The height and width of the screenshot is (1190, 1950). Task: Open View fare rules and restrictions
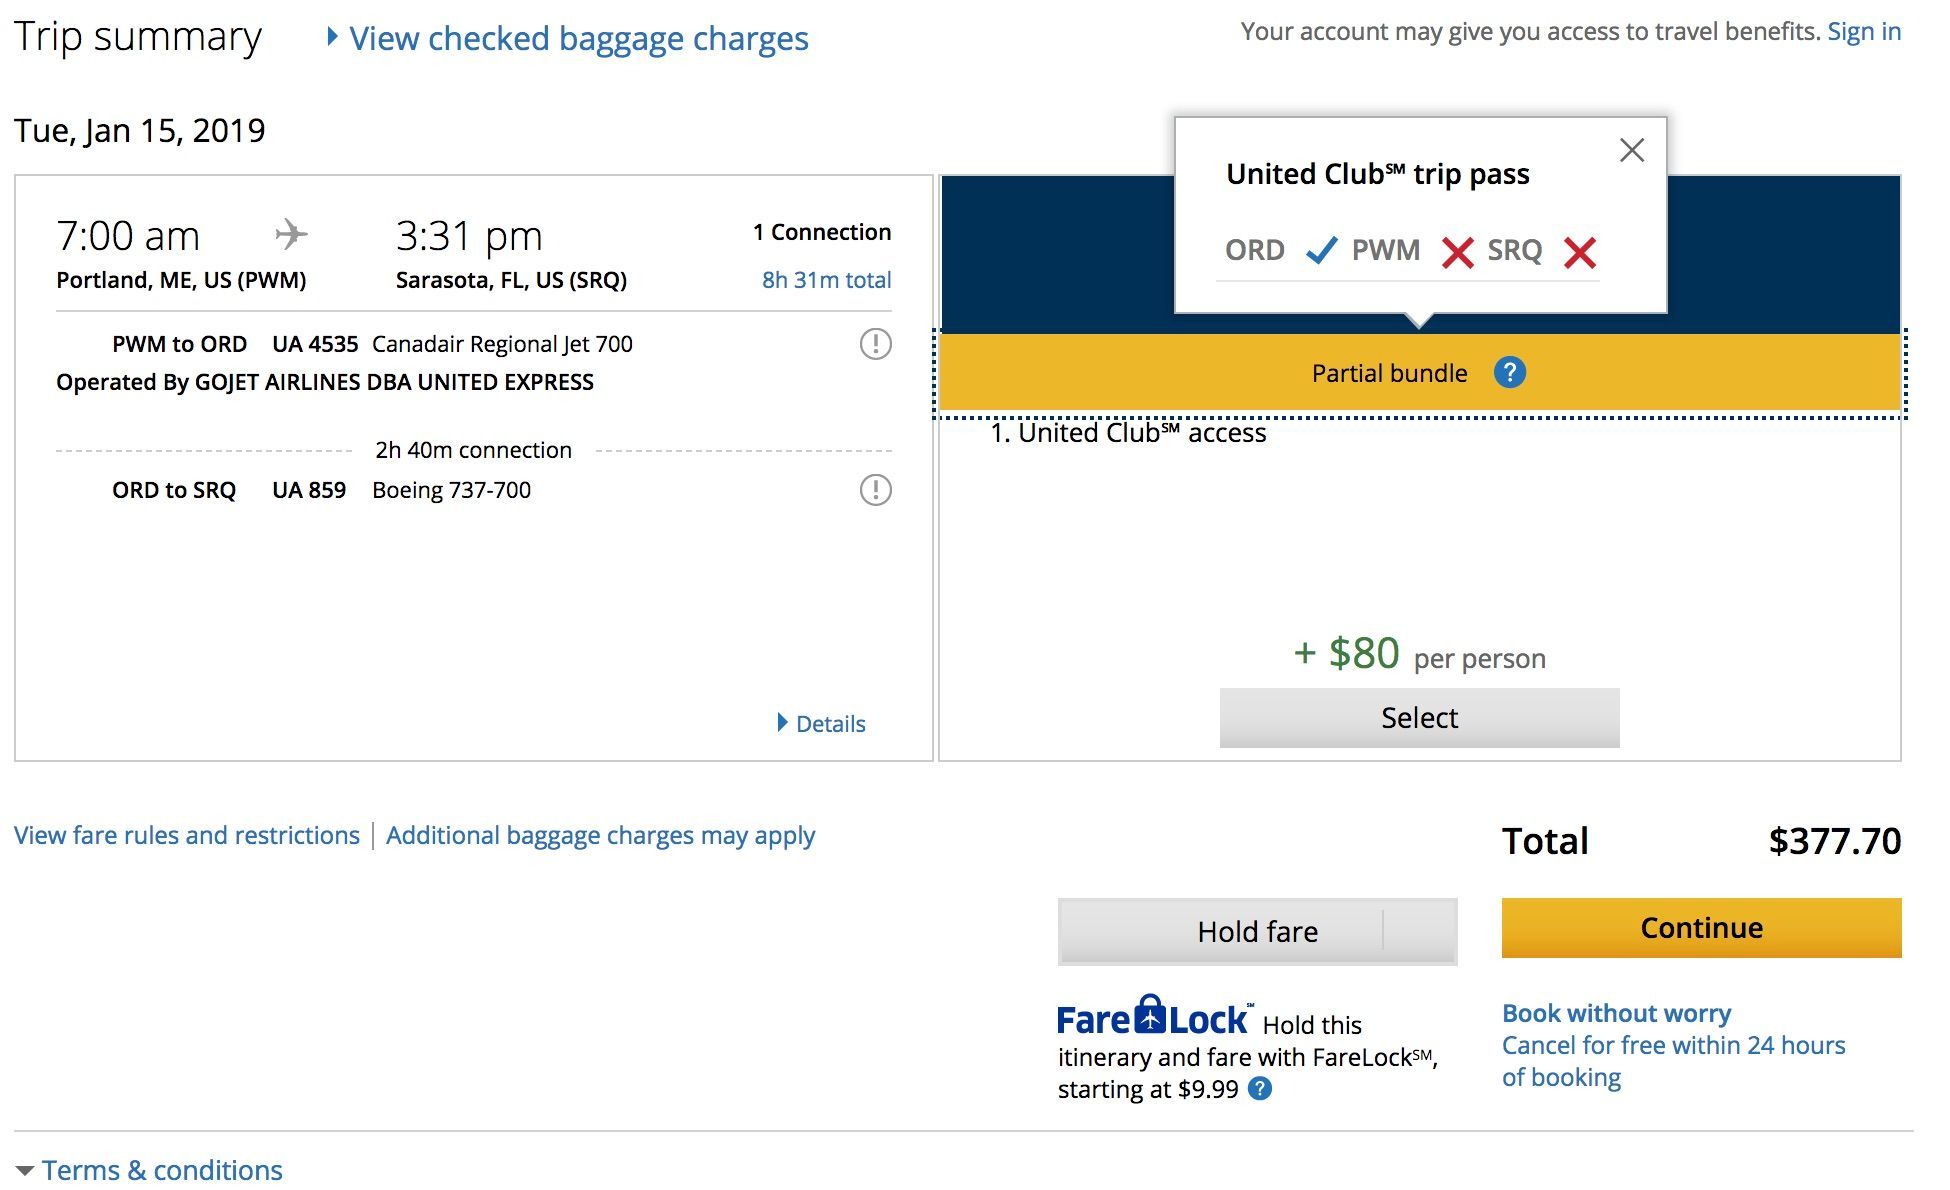(187, 835)
